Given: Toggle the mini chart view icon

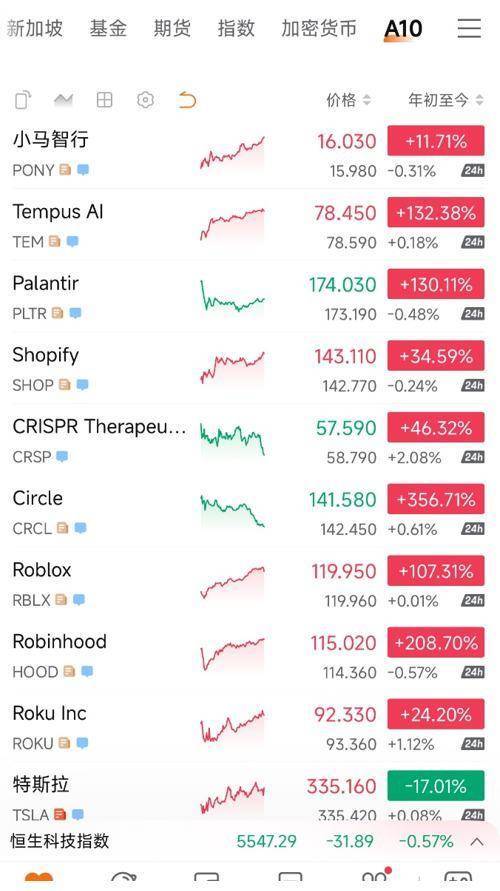Looking at the screenshot, I should [63, 101].
